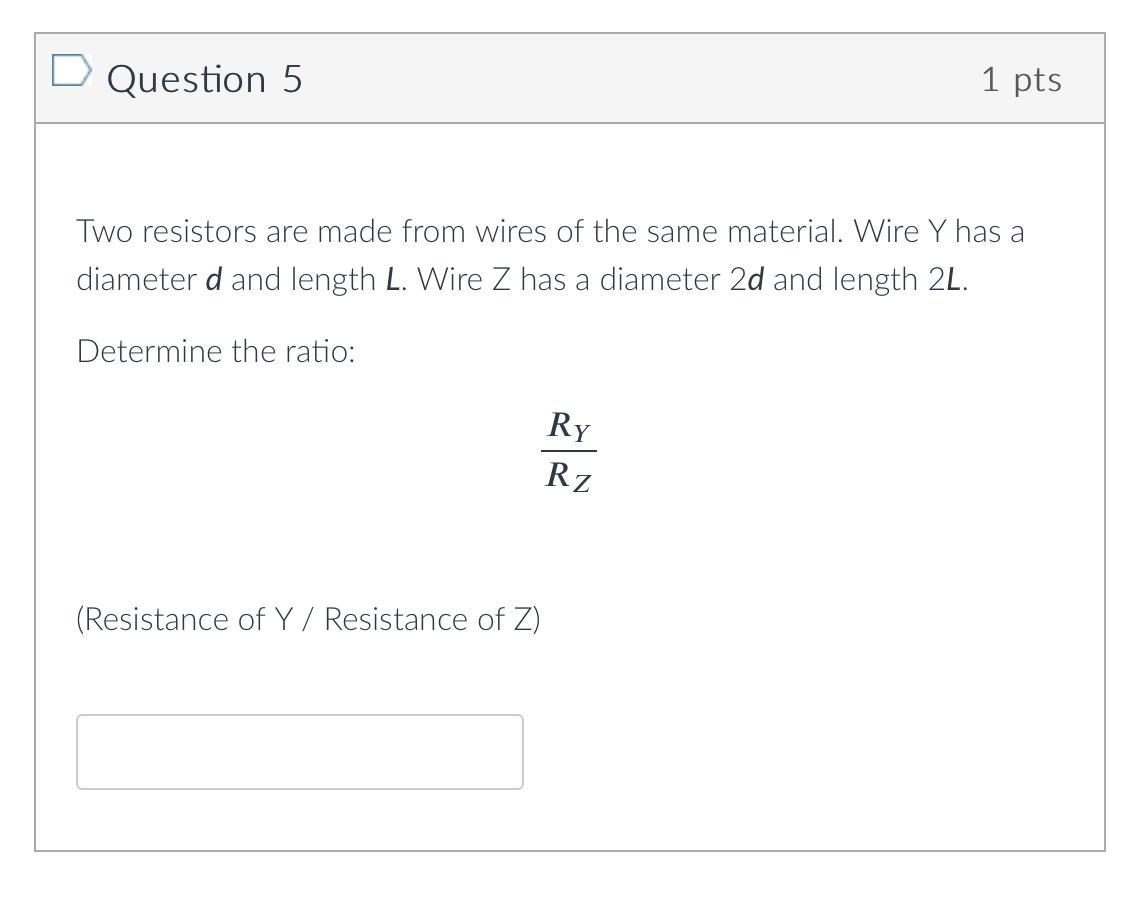Click the 1 pts label

(1023, 80)
